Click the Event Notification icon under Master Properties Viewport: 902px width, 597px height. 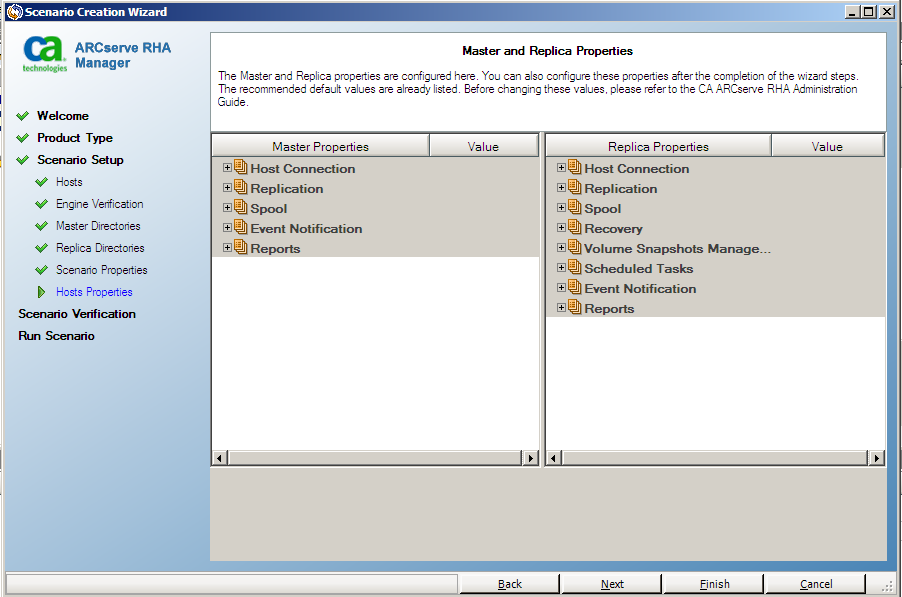click(240, 228)
